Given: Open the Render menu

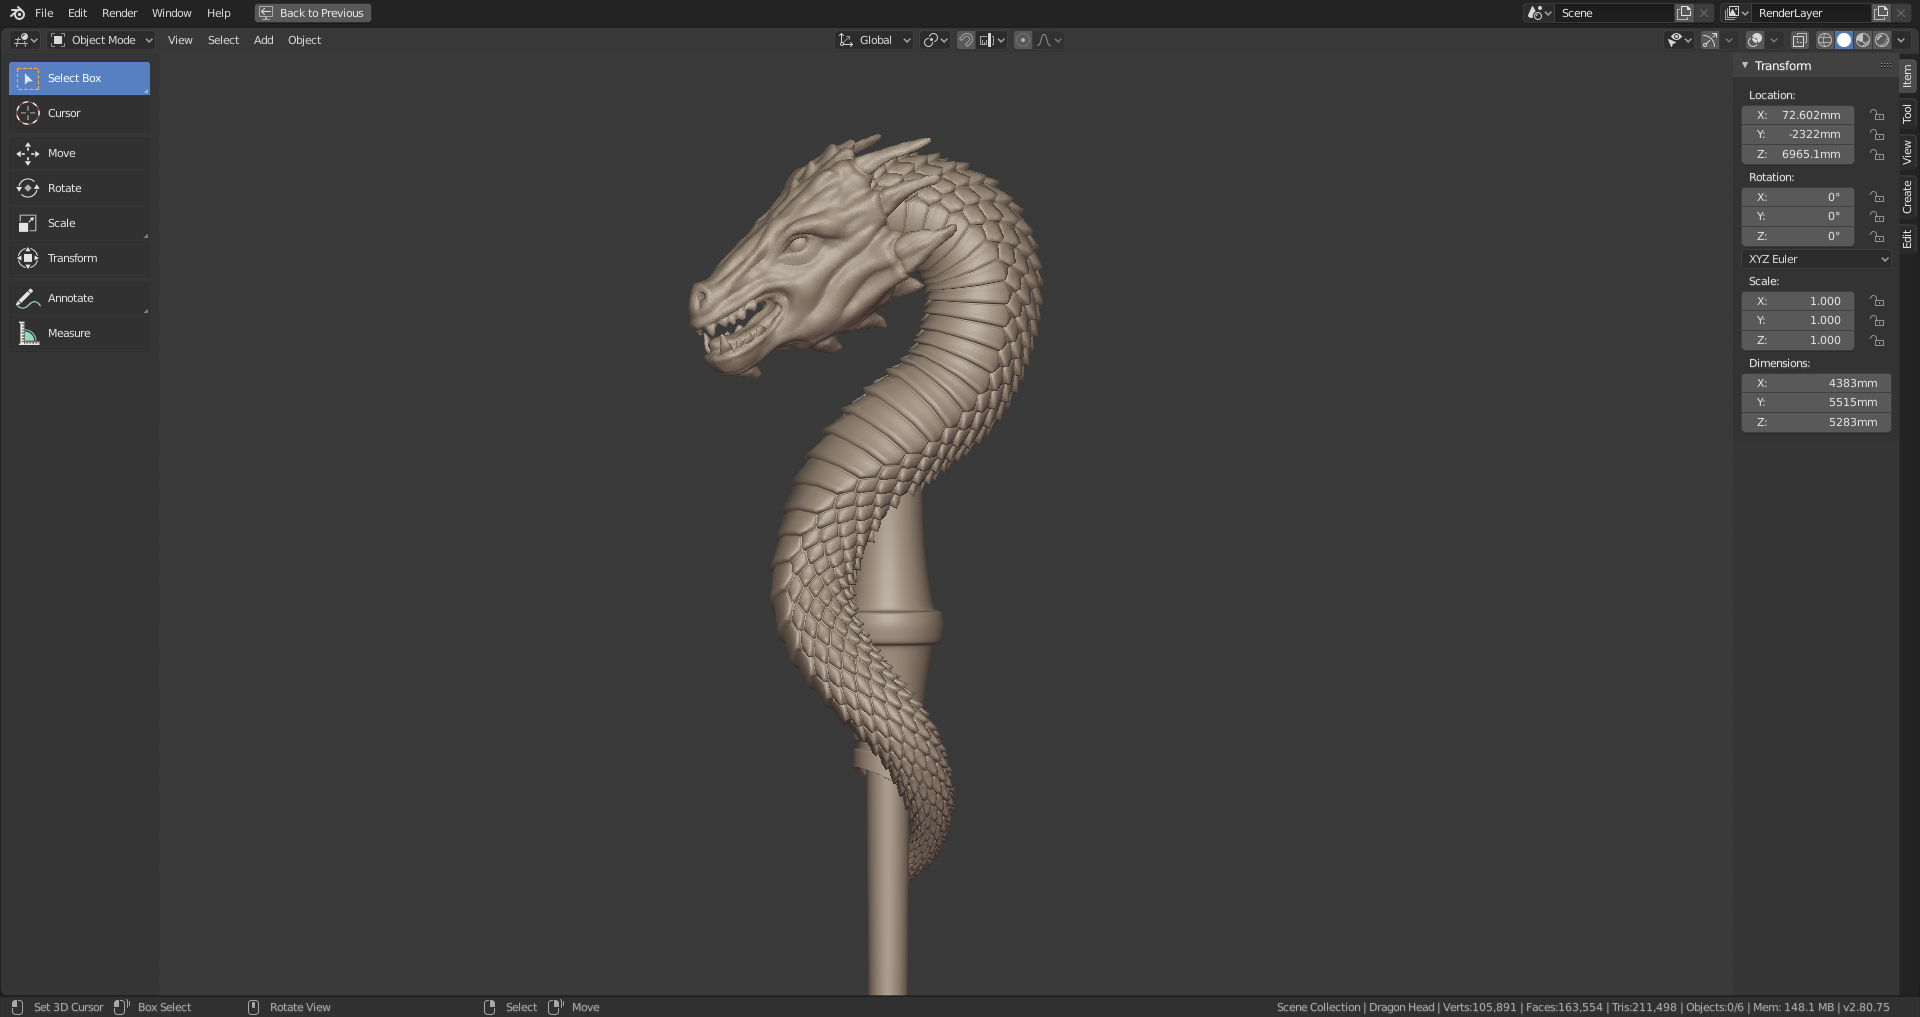Looking at the screenshot, I should pos(119,13).
